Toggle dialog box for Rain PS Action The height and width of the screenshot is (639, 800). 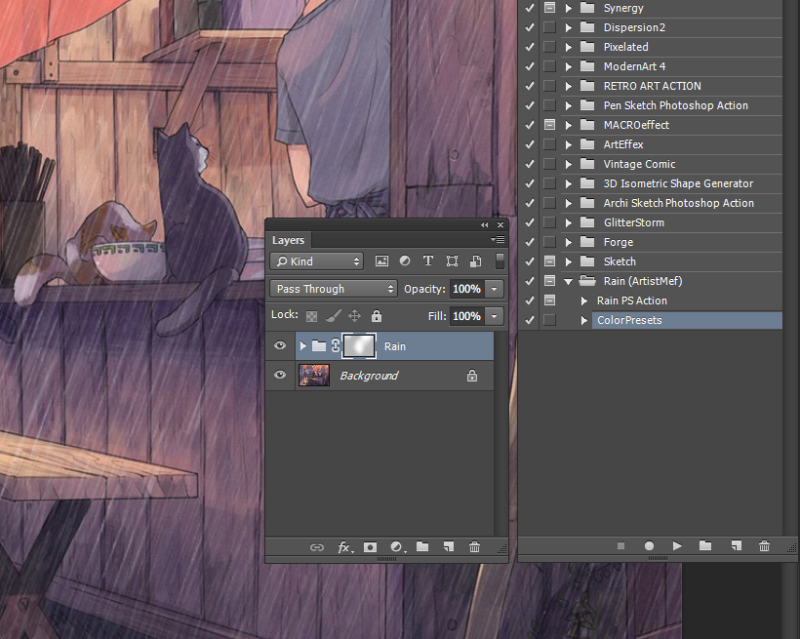coord(549,301)
